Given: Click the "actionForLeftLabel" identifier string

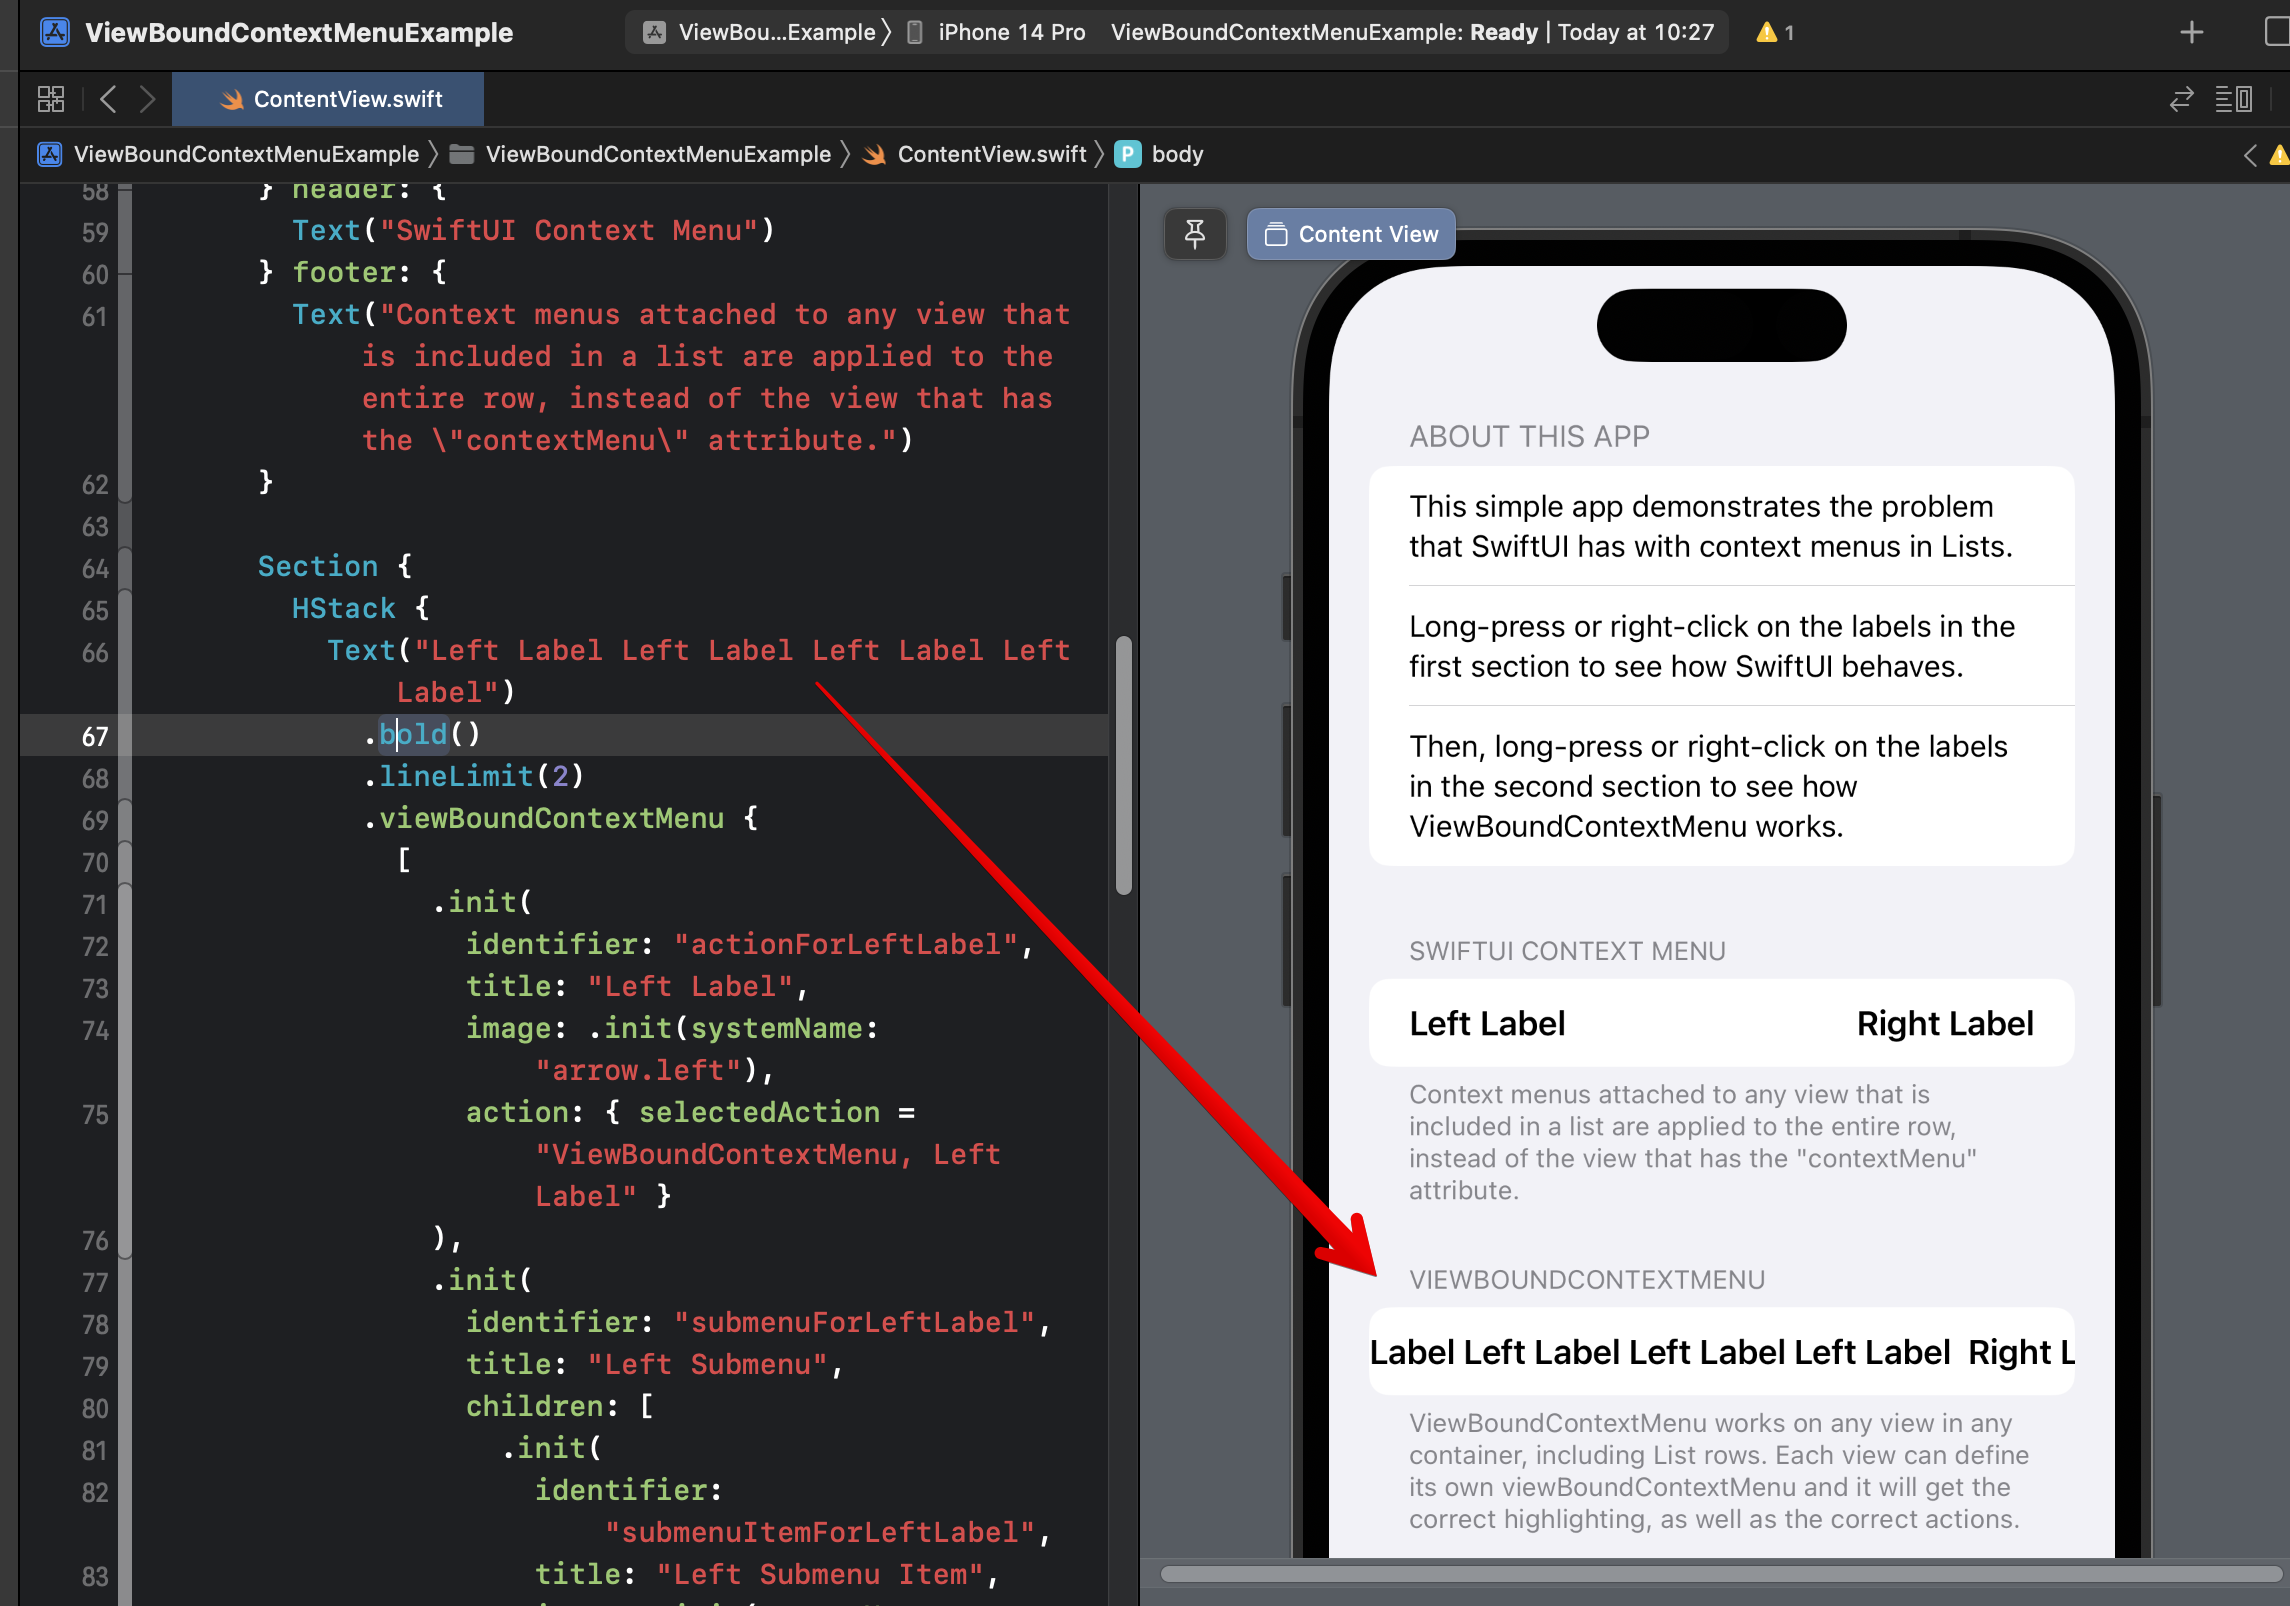Looking at the screenshot, I should pos(846,944).
